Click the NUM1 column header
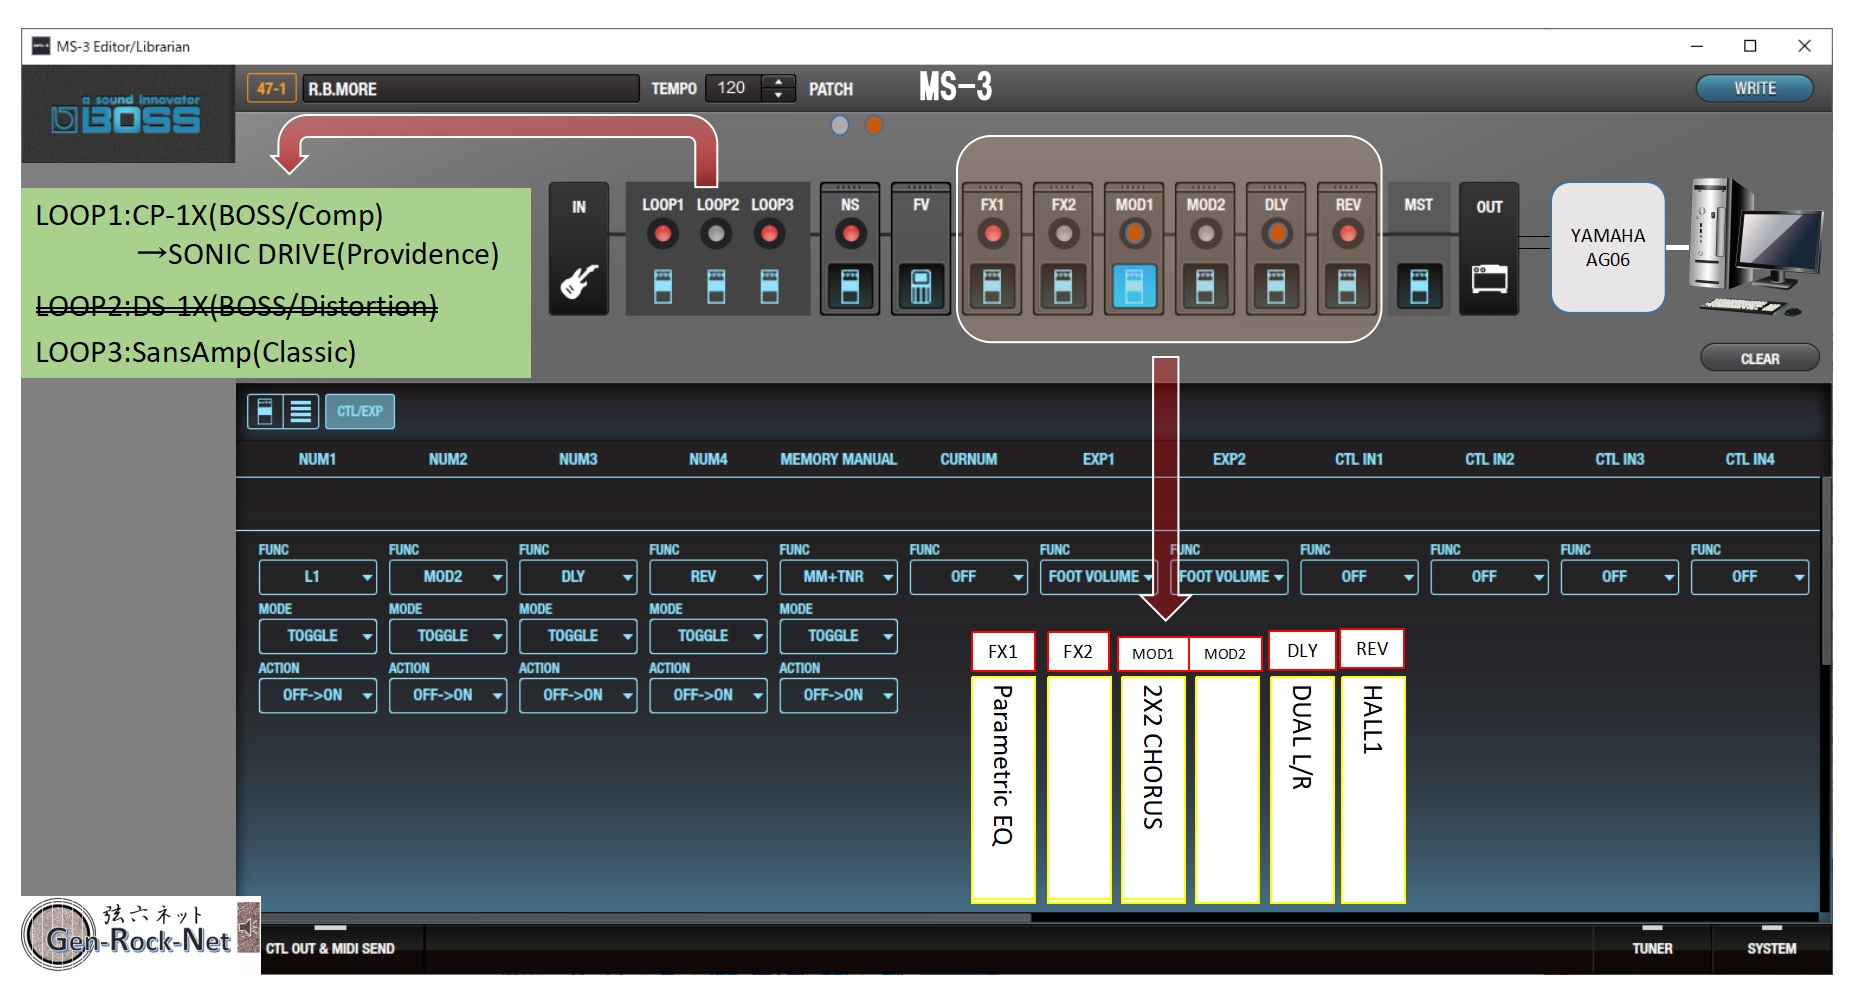This screenshot has height=1003, width=1861. [317, 459]
